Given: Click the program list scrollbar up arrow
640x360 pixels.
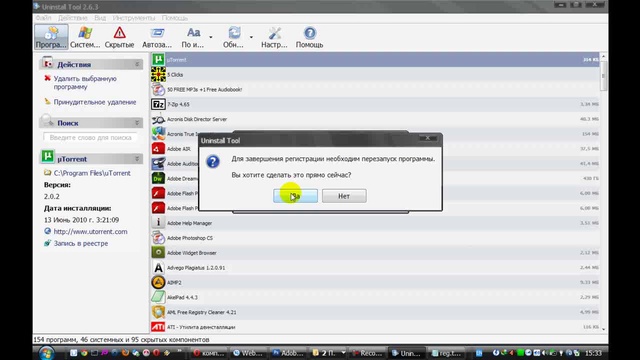Looking at the screenshot, I should (603, 56).
